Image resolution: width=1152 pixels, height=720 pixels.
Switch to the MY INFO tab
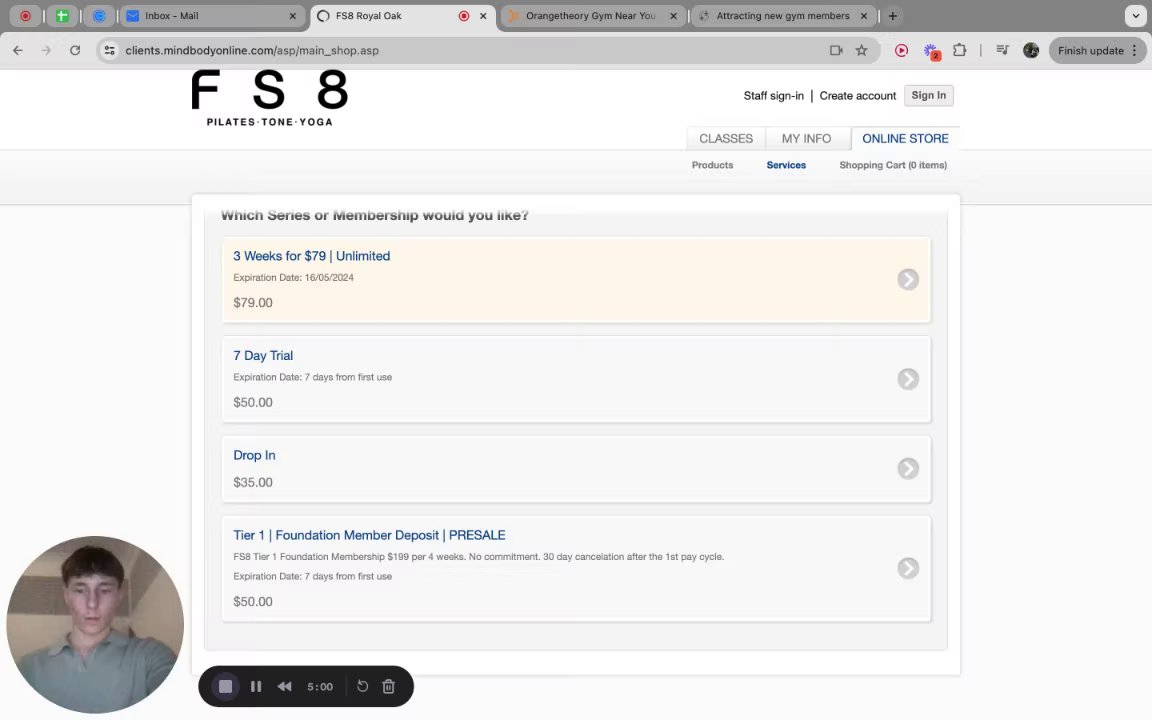point(806,139)
